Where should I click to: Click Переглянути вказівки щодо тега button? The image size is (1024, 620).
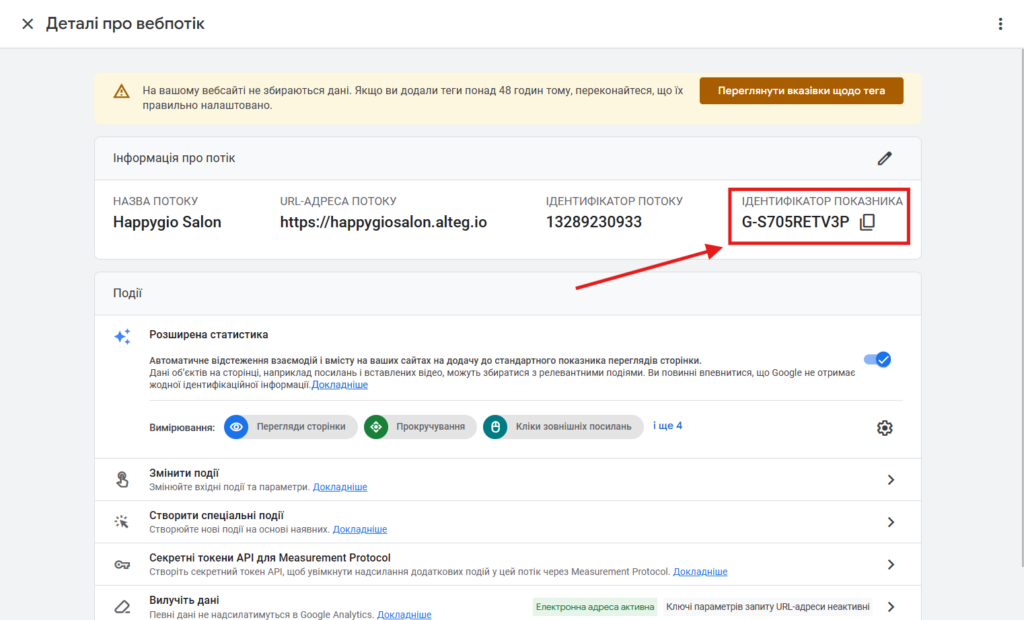click(800, 91)
